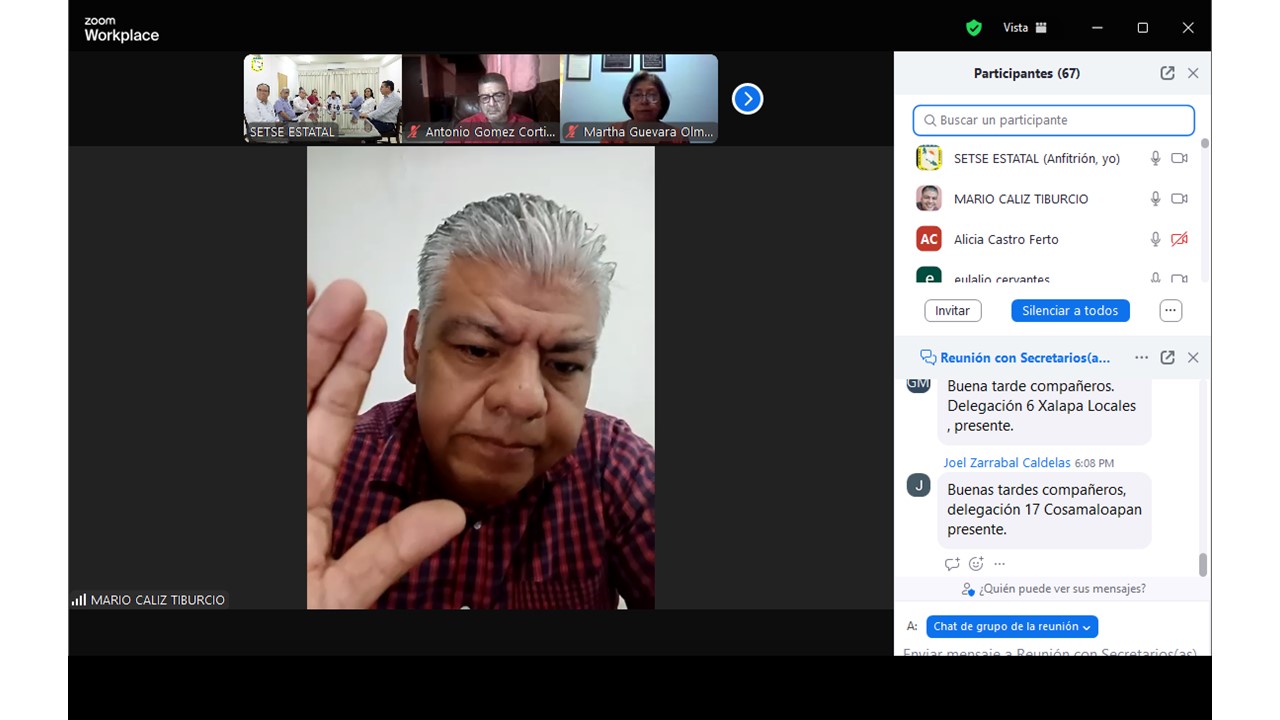Viewport: 1280px width, 720px height.
Task: Select the 'Reunión con Secretarios' chat title
Action: pyautogui.click(x=1024, y=358)
